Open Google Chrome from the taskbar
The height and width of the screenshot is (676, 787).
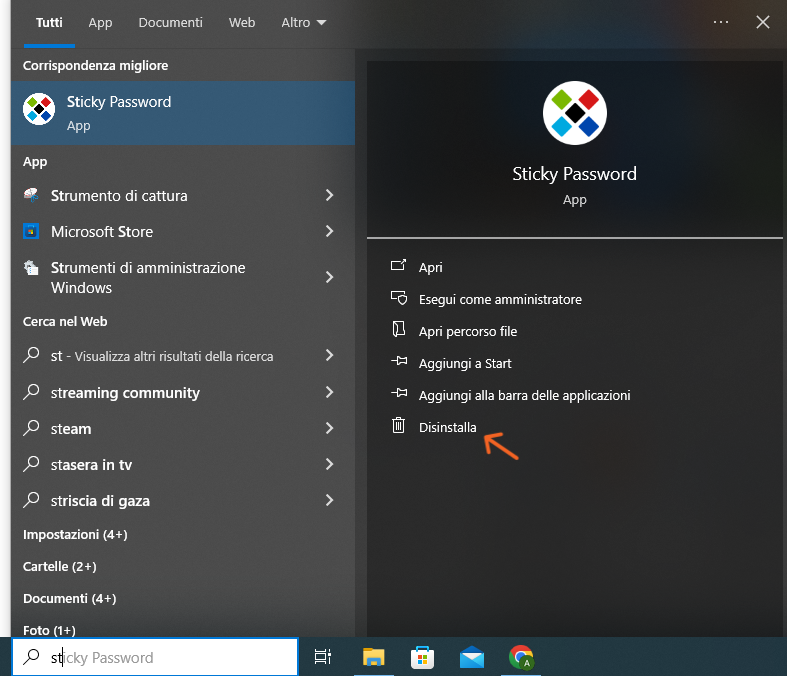pos(521,657)
